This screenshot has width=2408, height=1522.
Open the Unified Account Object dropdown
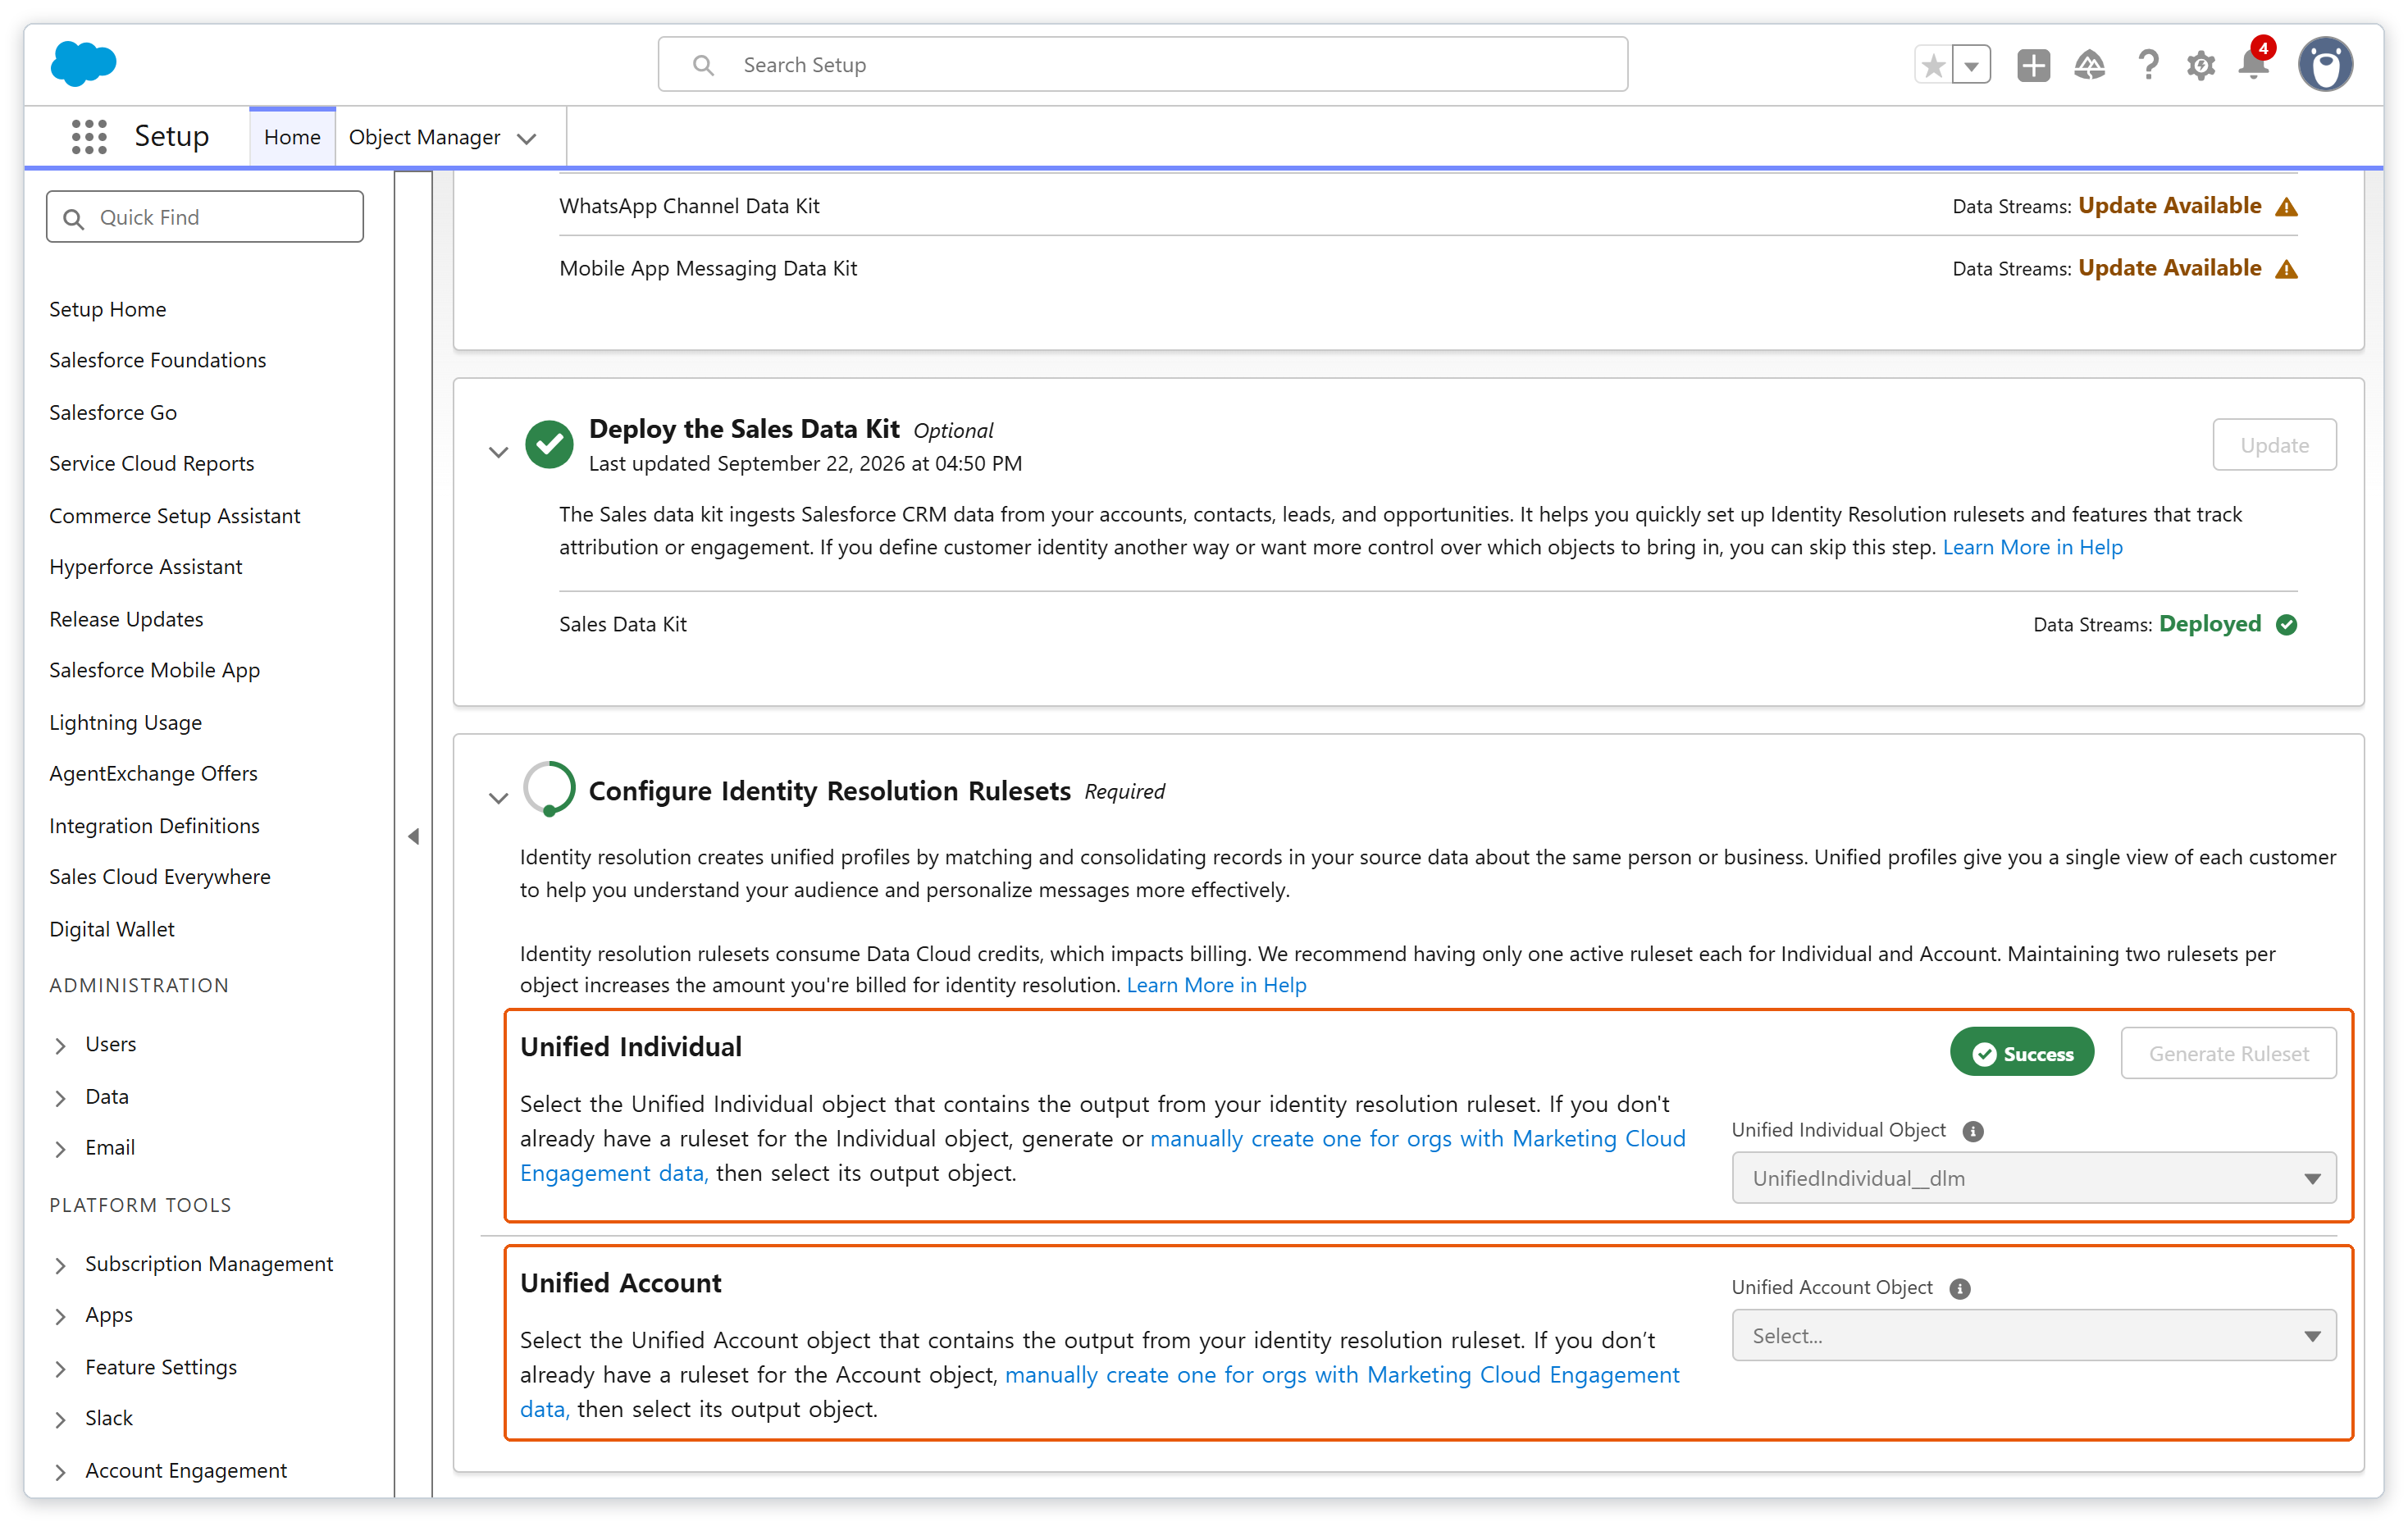point(2033,1336)
